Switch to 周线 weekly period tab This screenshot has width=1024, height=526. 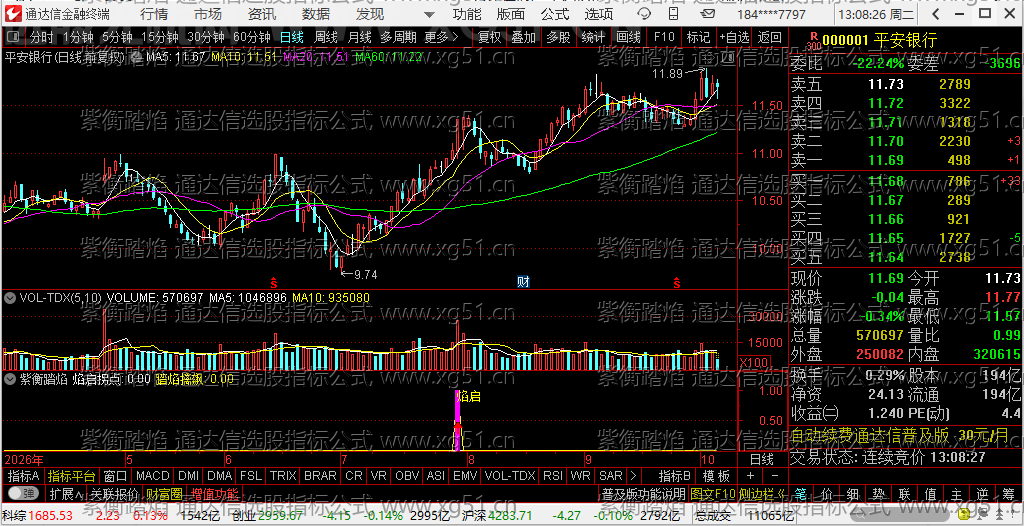[x=326, y=37]
